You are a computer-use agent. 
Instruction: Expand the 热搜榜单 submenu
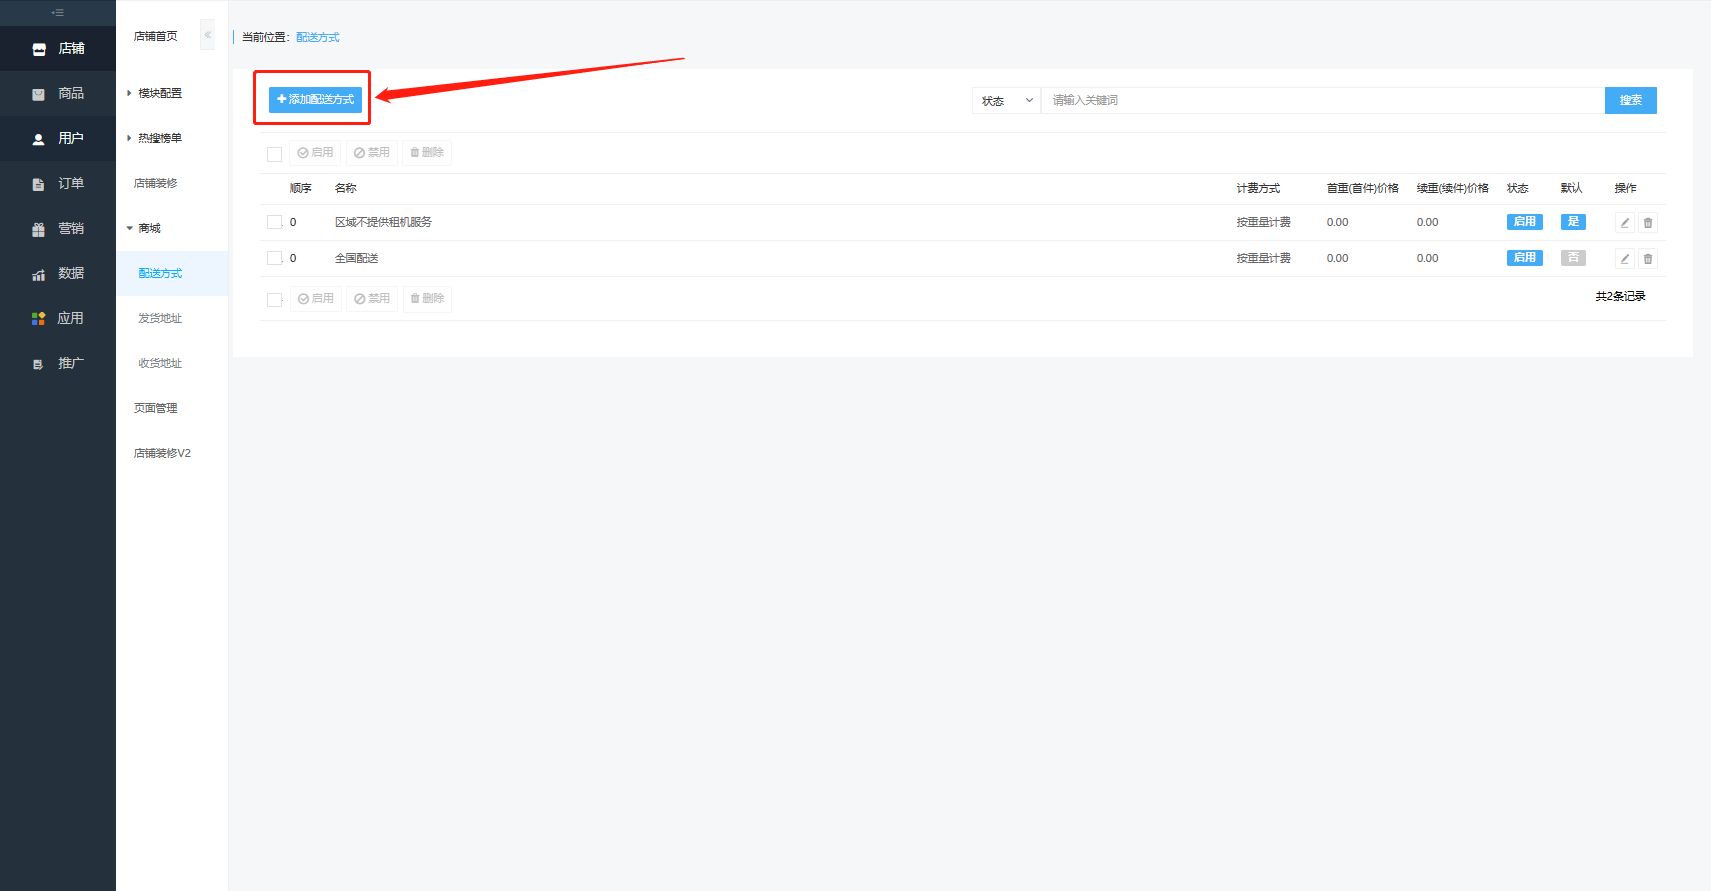click(159, 138)
